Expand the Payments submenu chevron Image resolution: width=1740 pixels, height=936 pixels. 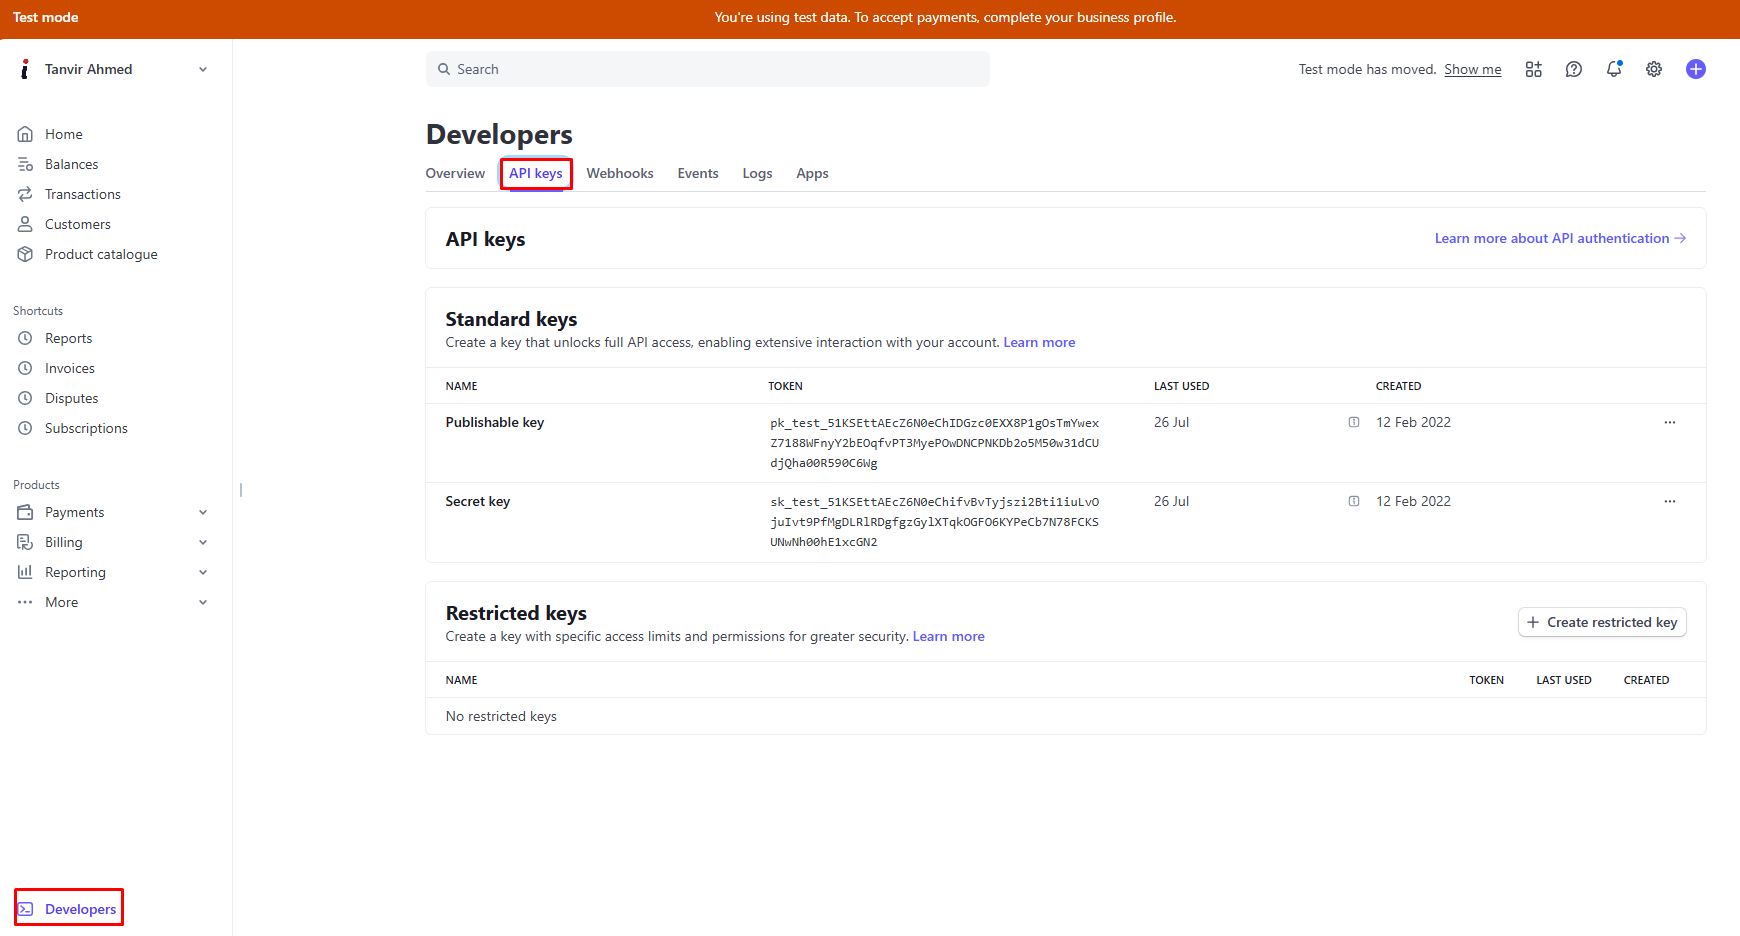pos(203,512)
